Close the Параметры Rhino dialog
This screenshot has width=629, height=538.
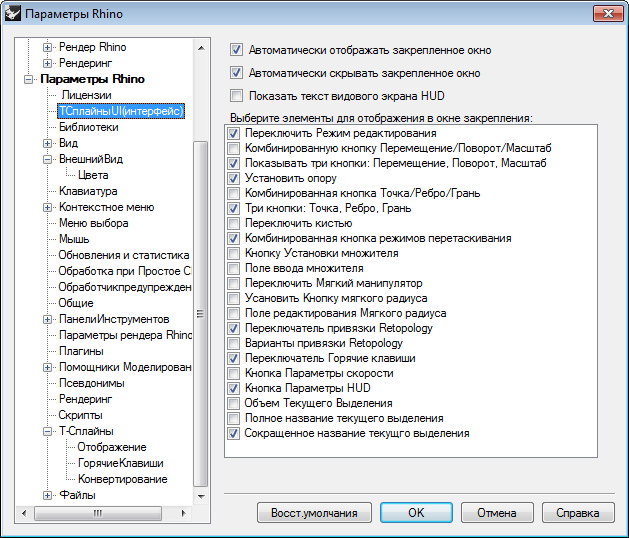[608, 14]
